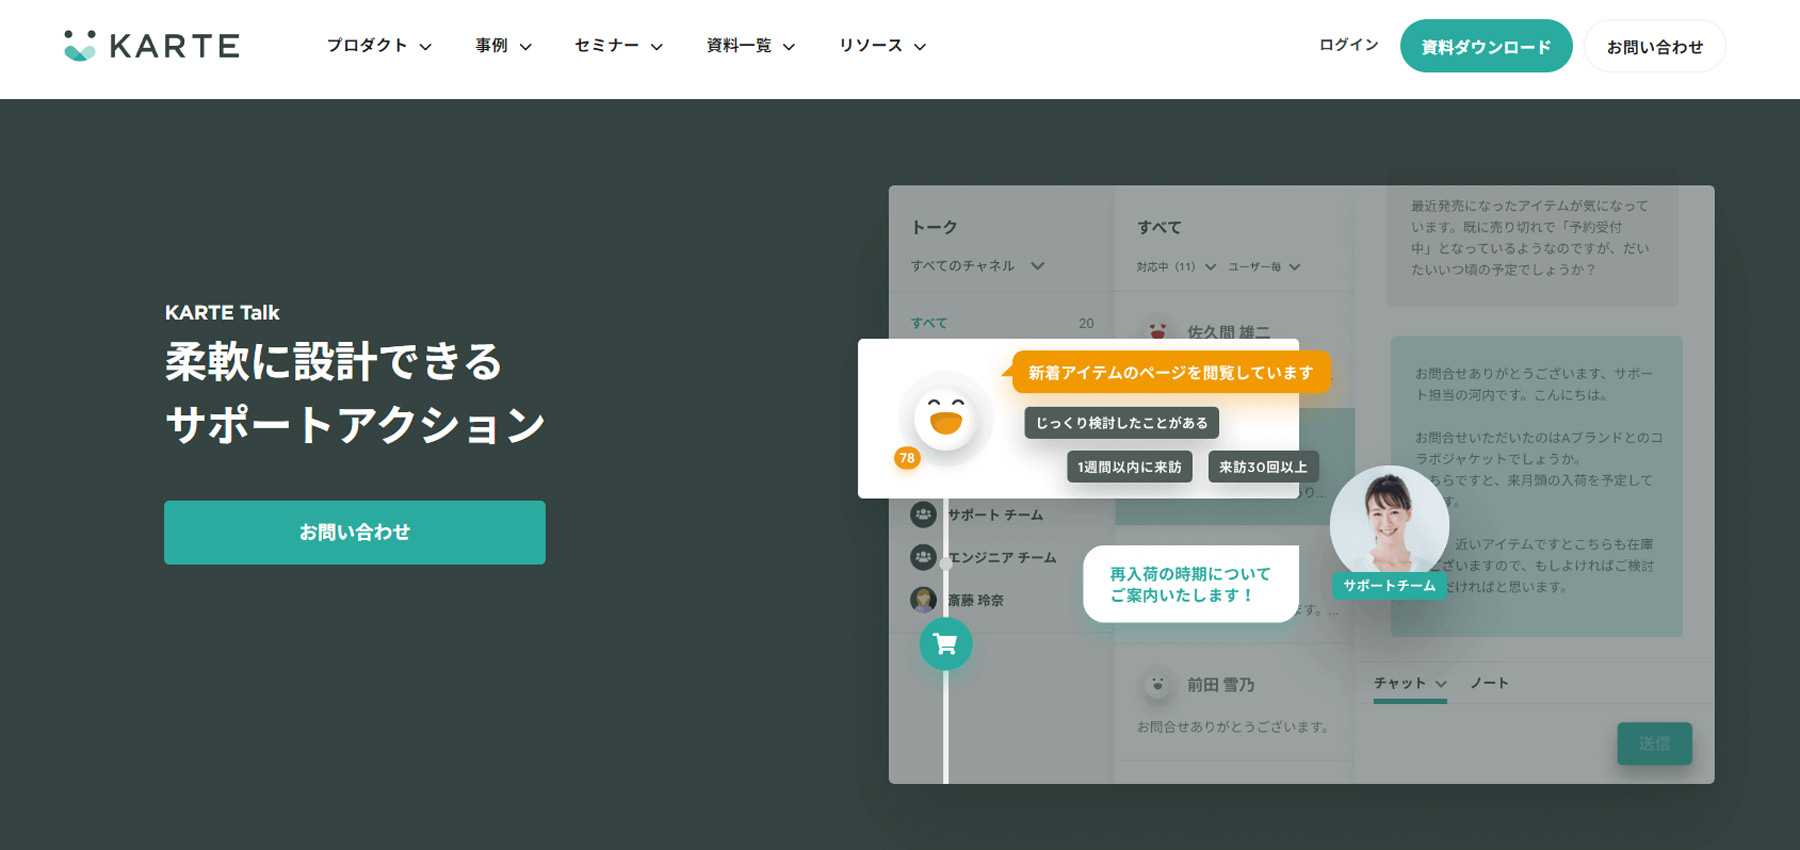Expand the ユーザー毎 dropdown
Viewport: 1800px width, 850px height.
1264,267
